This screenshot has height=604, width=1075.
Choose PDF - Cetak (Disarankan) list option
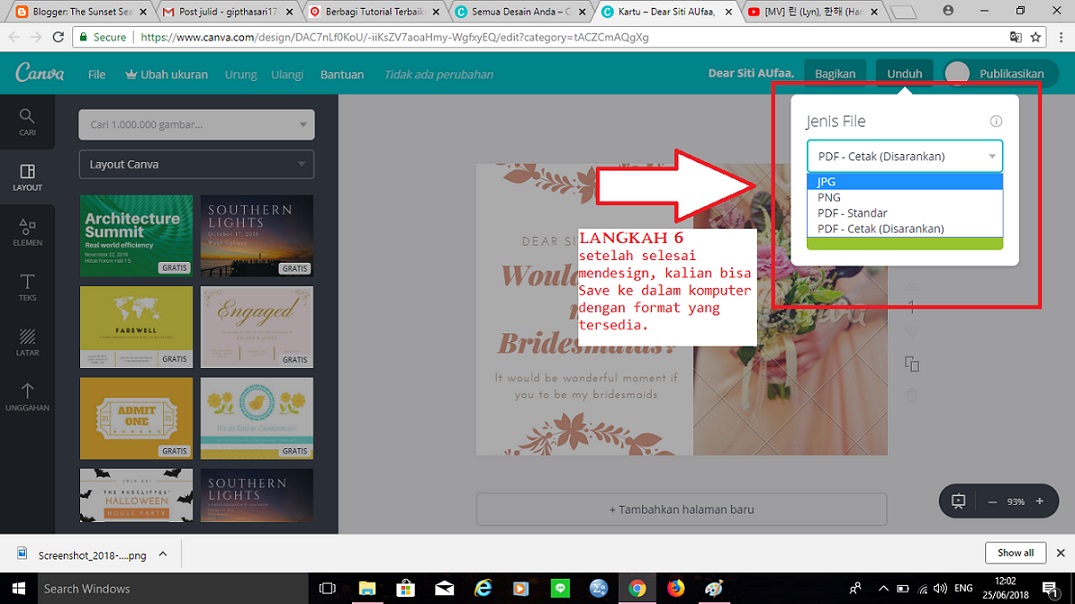point(904,229)
